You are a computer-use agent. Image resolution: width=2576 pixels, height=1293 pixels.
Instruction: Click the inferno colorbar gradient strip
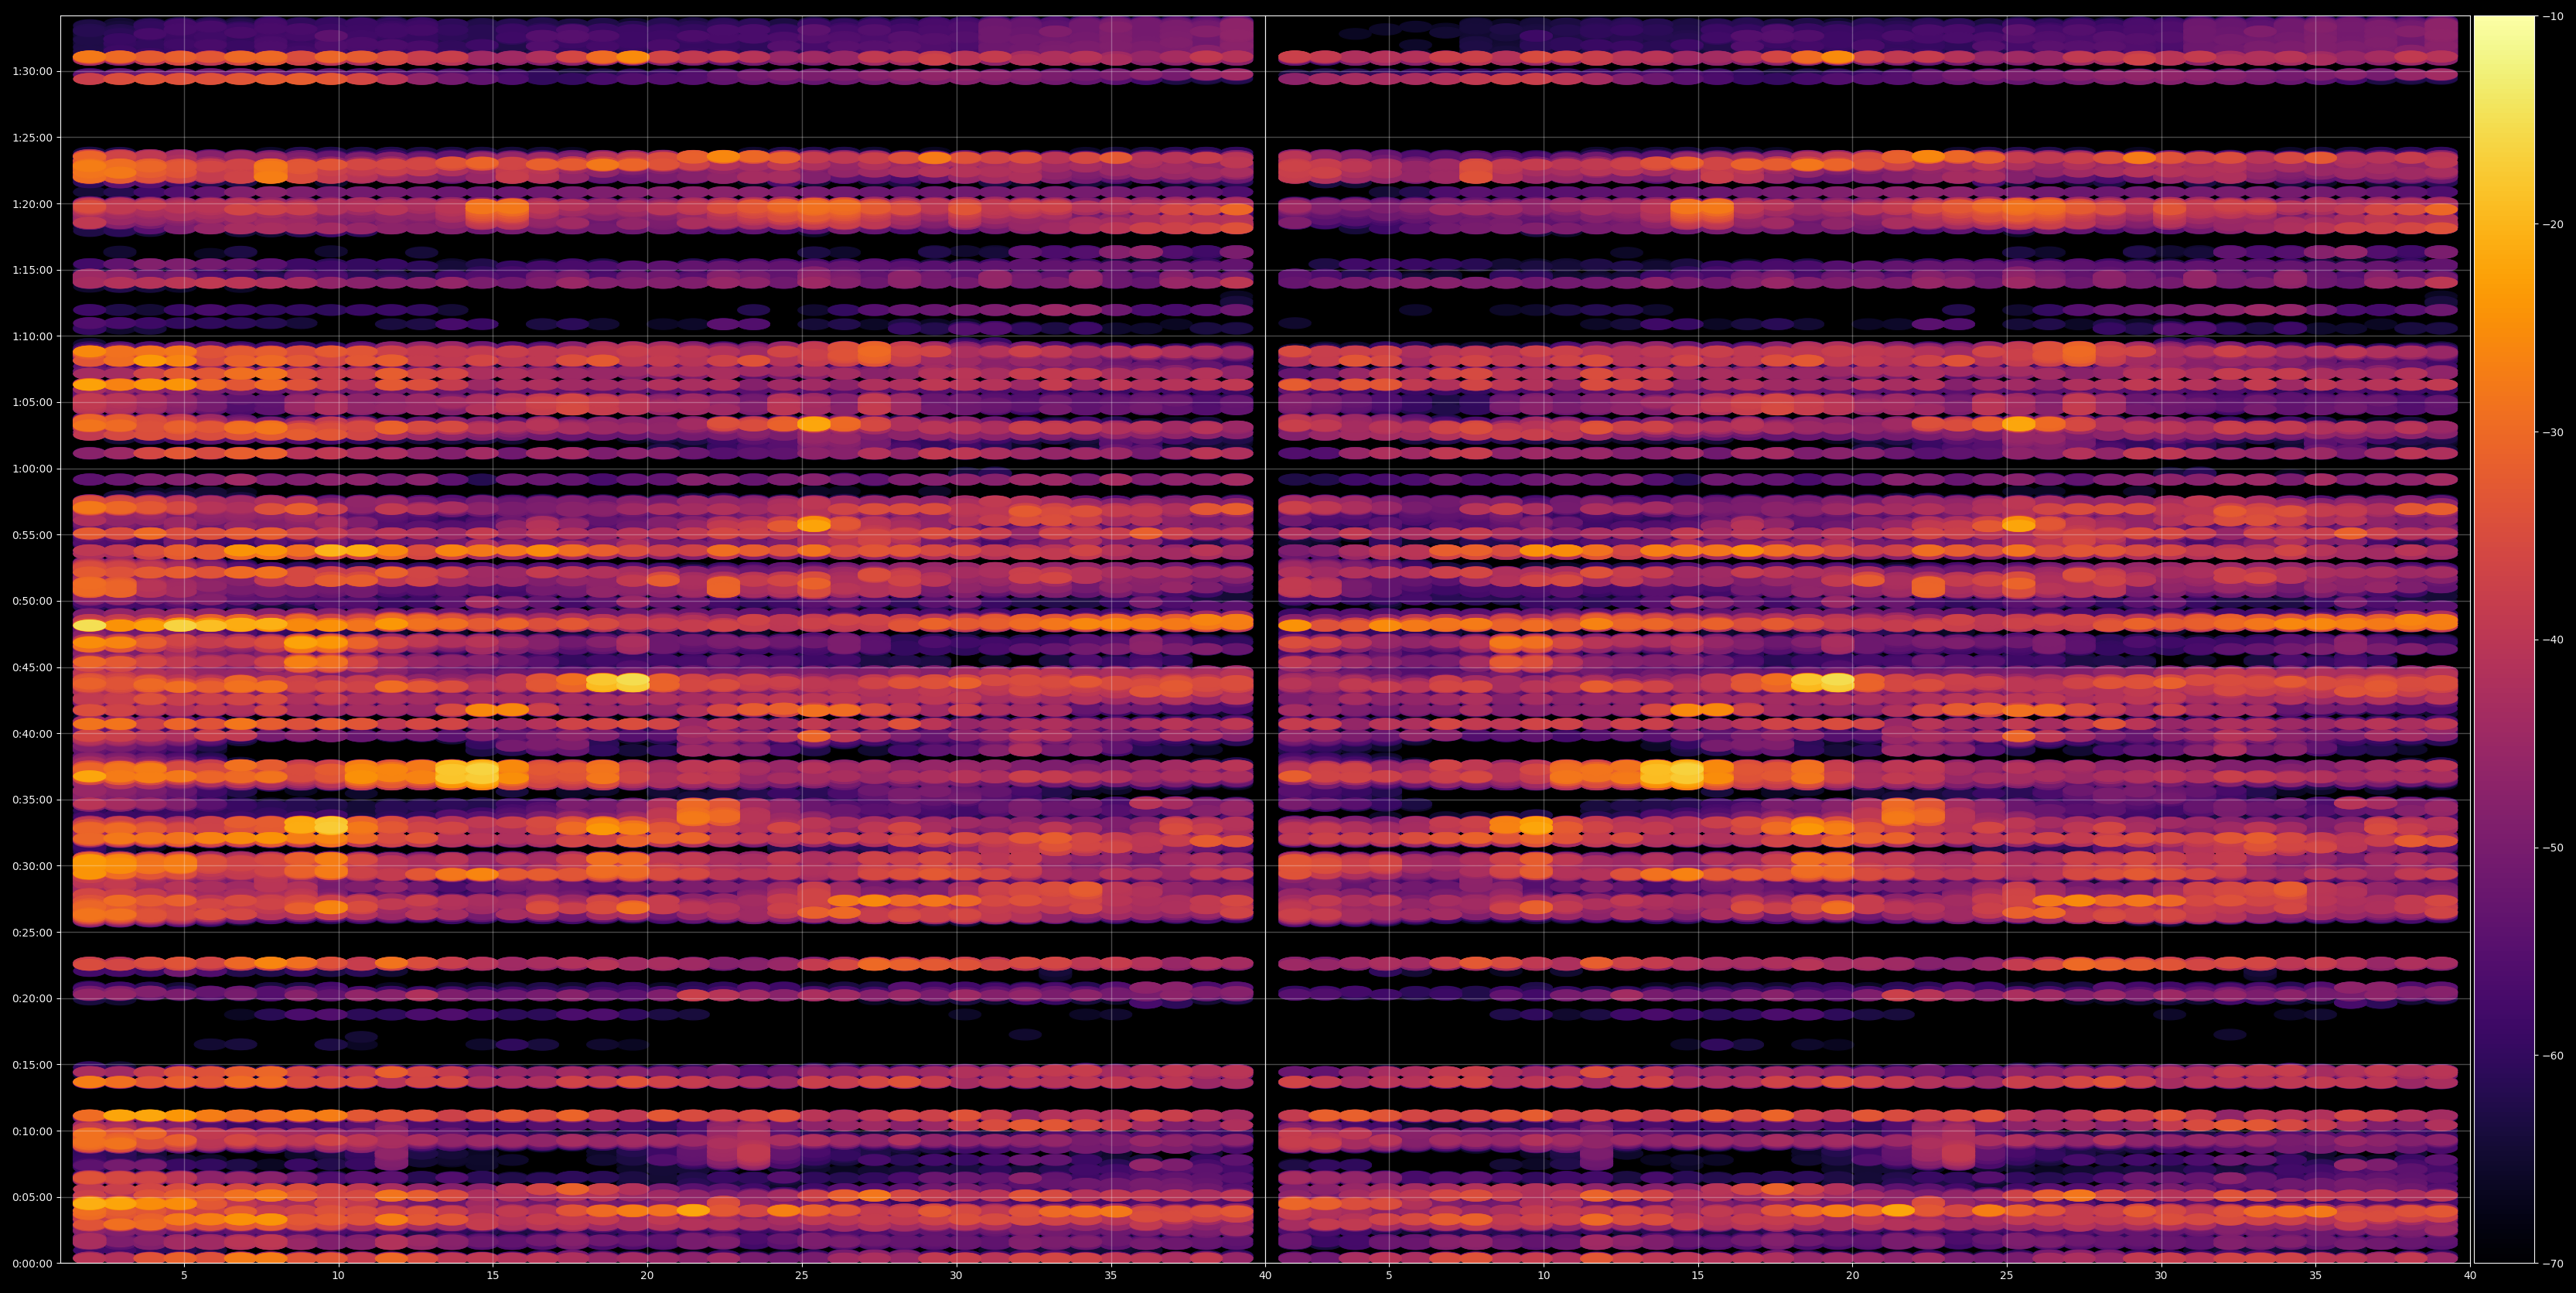click(2504, 639)
